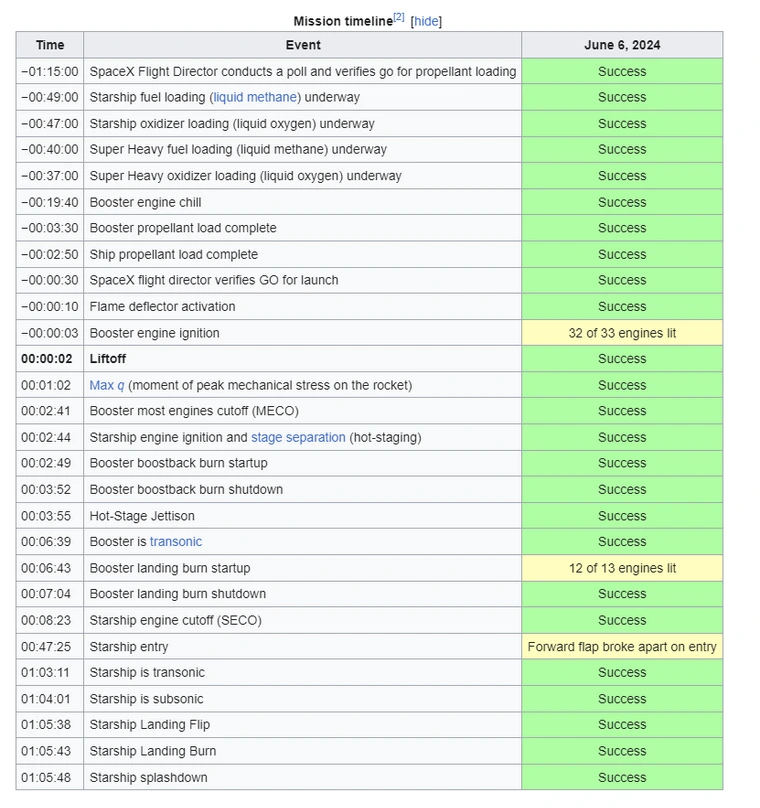Click the Starship splashdown cell
Image resolution: width=760 pixels, height=808 pixels.
point(302,777)
